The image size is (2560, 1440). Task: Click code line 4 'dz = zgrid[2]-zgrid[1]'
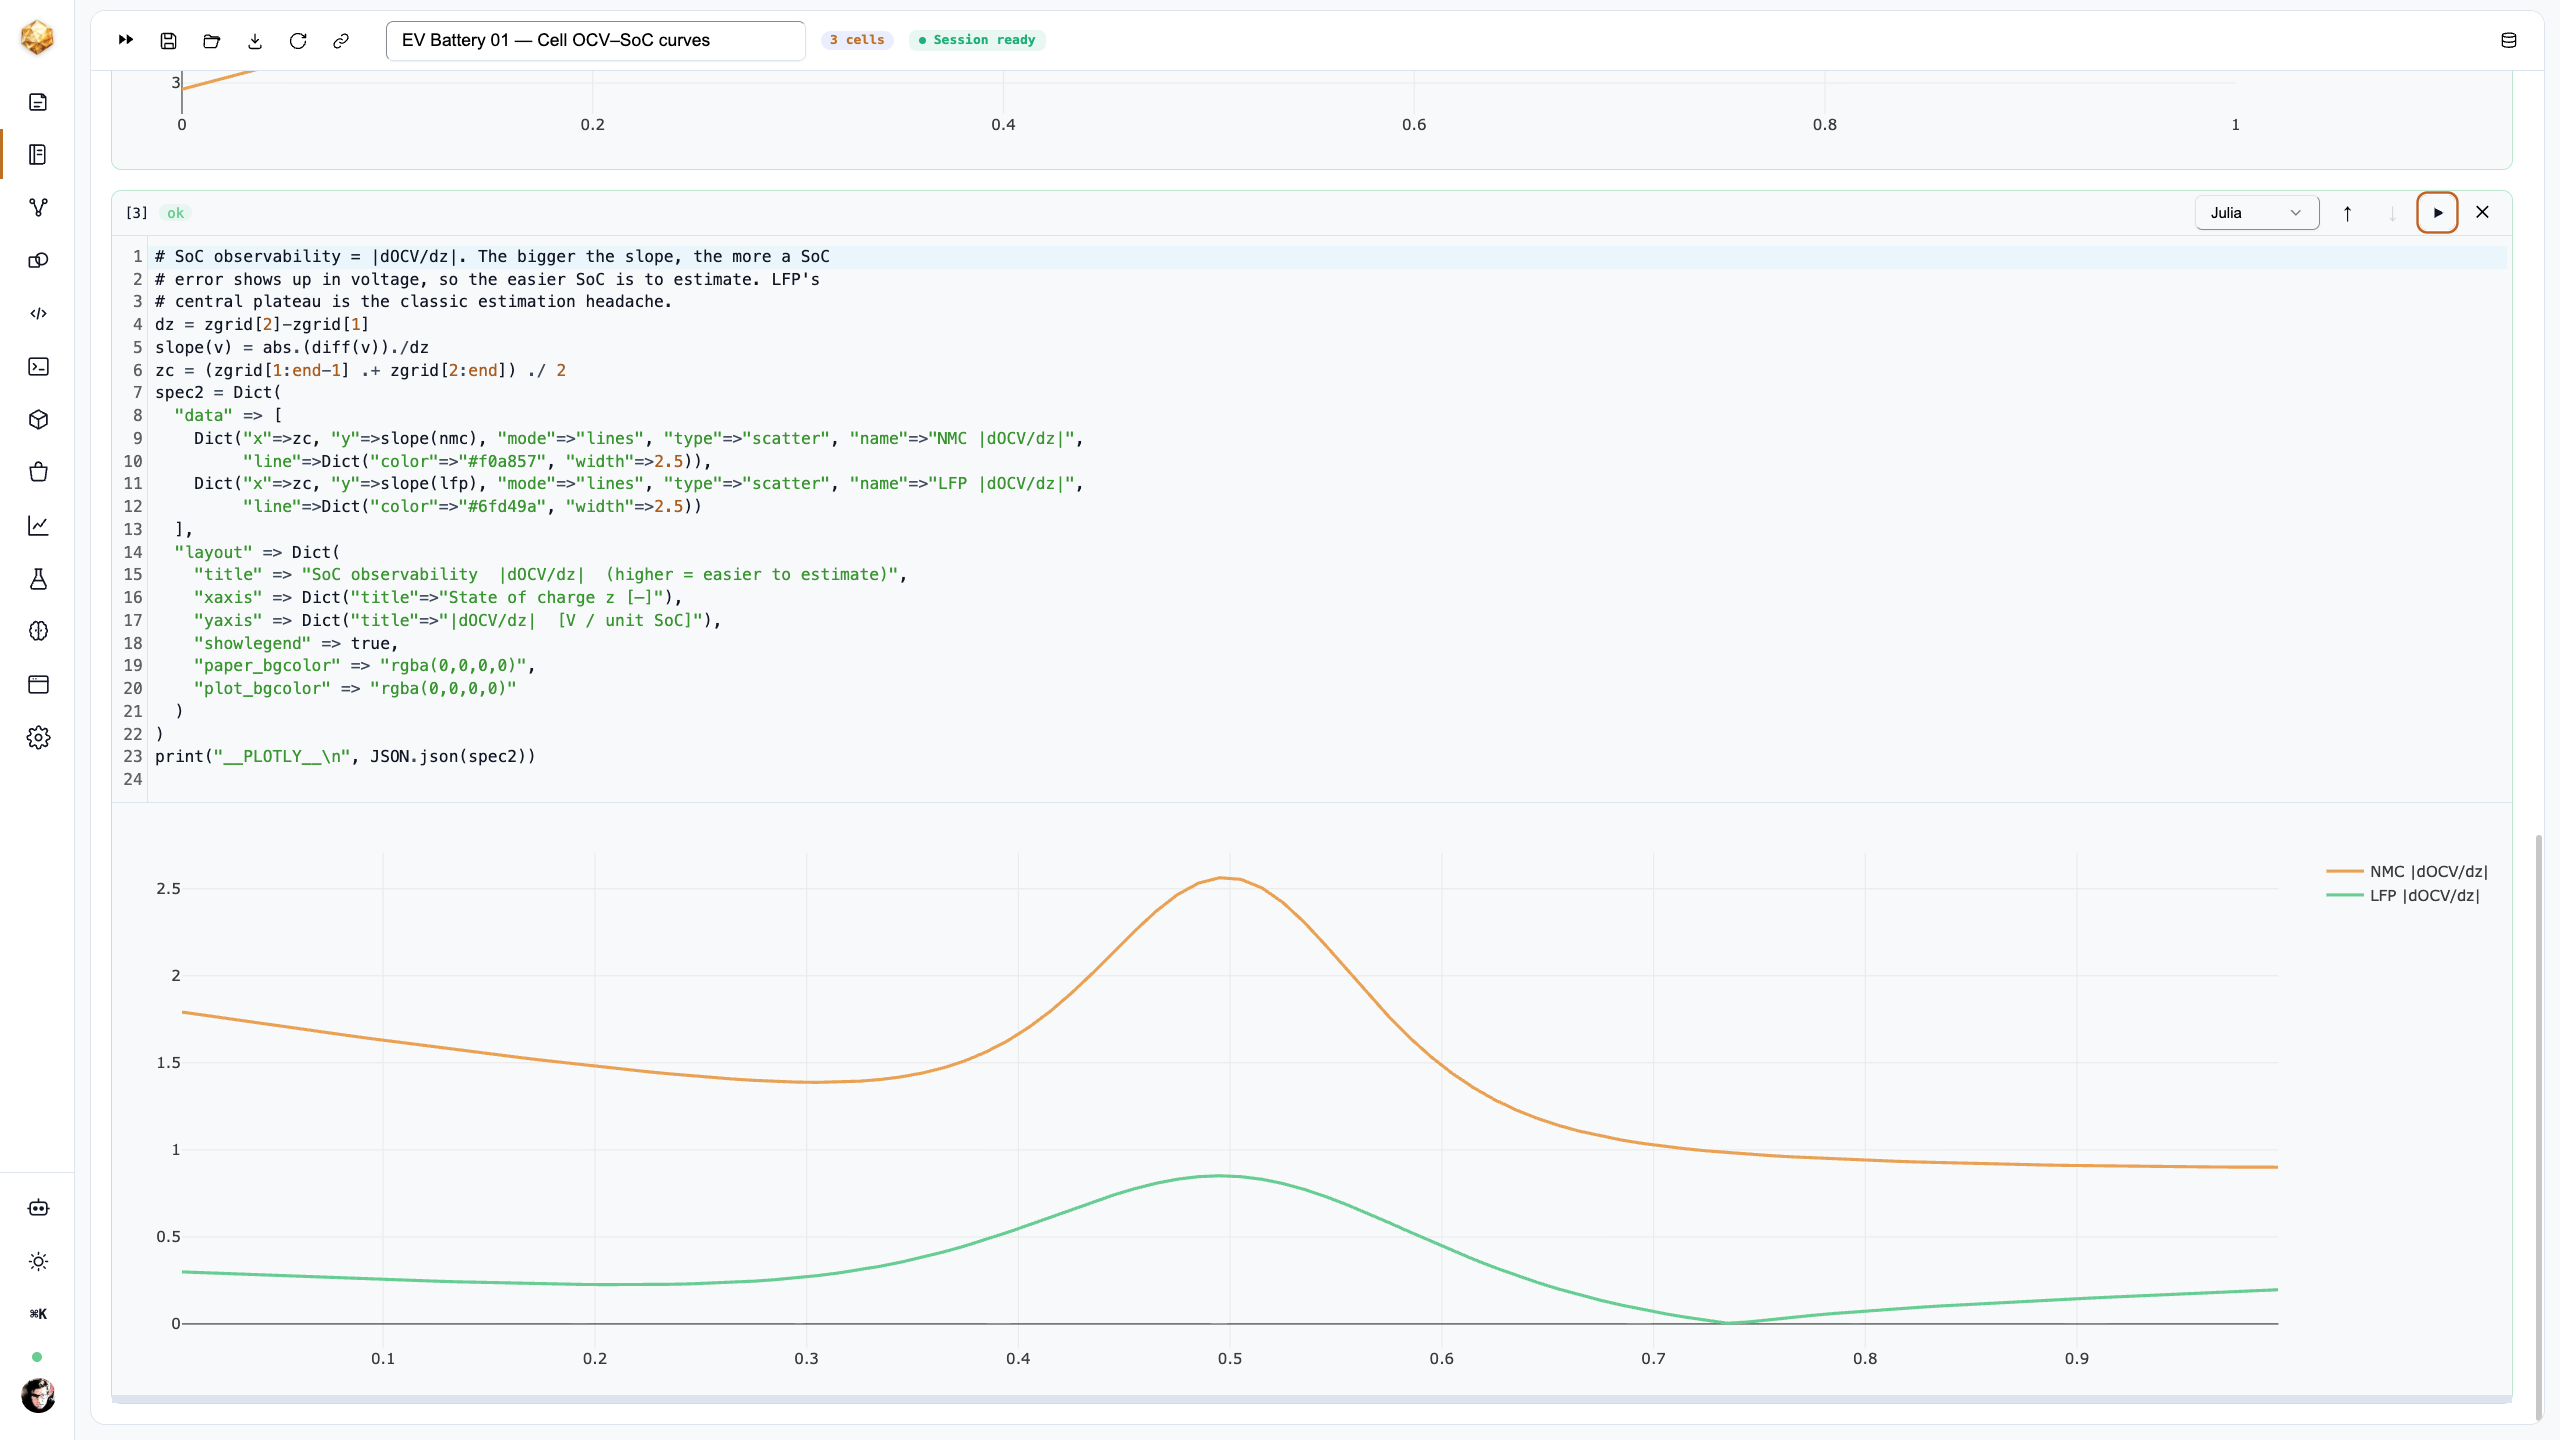click(x=262, y=325)
